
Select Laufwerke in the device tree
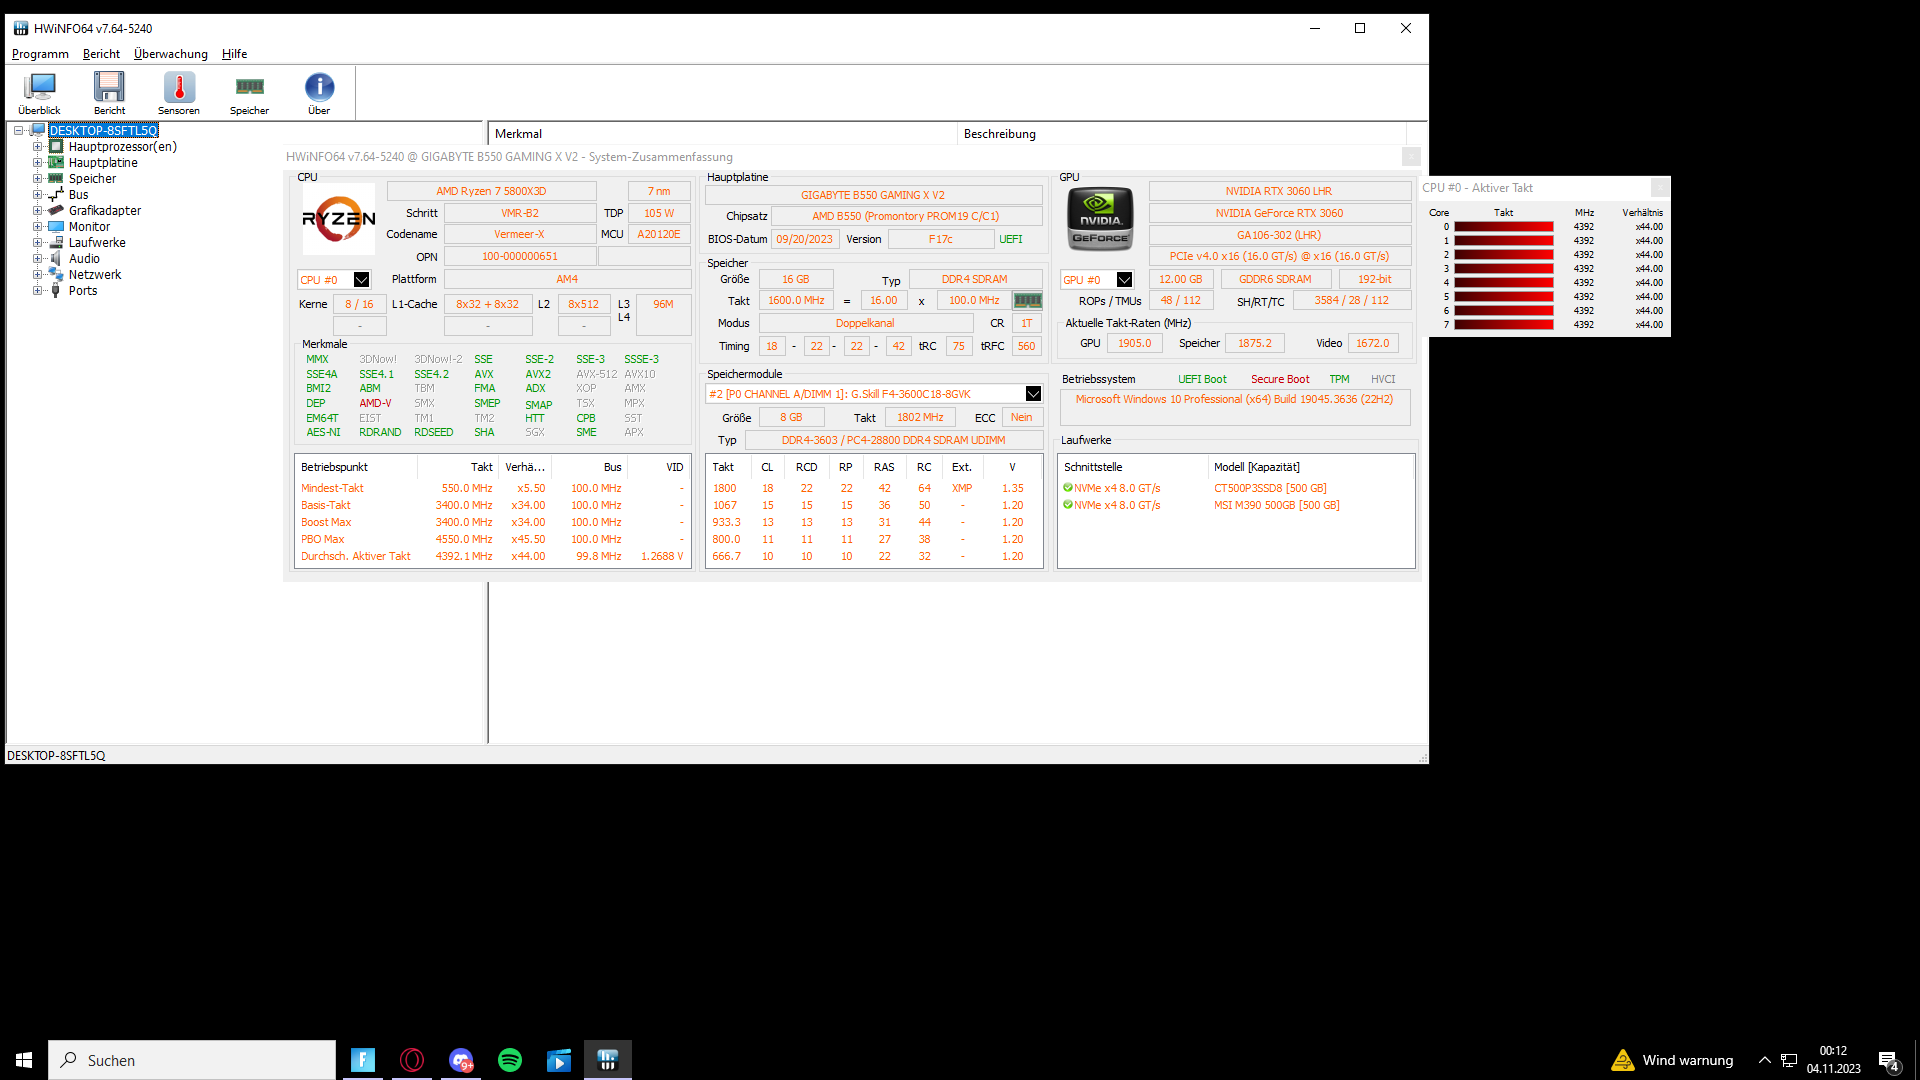click(97, 243)
